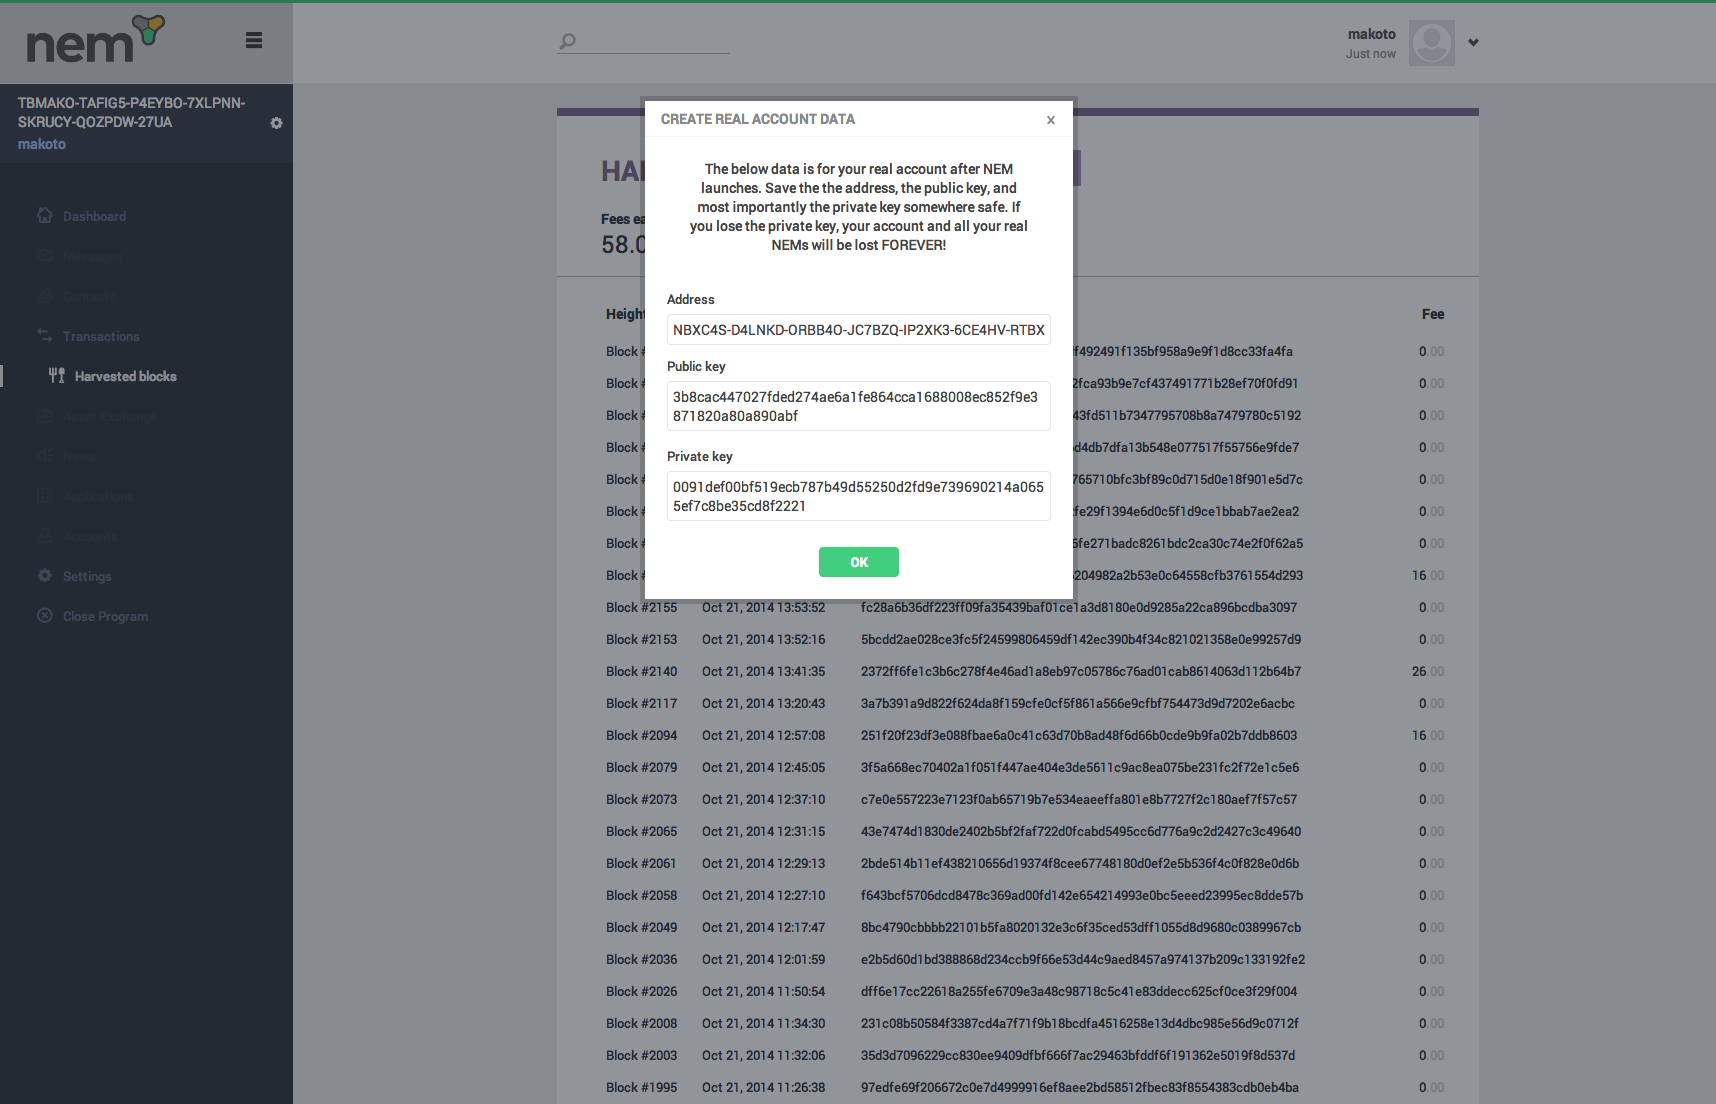Screen dimensions: 1716x1104
Task: Click the Harvested blocks tools icon
Action: (x=57, y=375)
